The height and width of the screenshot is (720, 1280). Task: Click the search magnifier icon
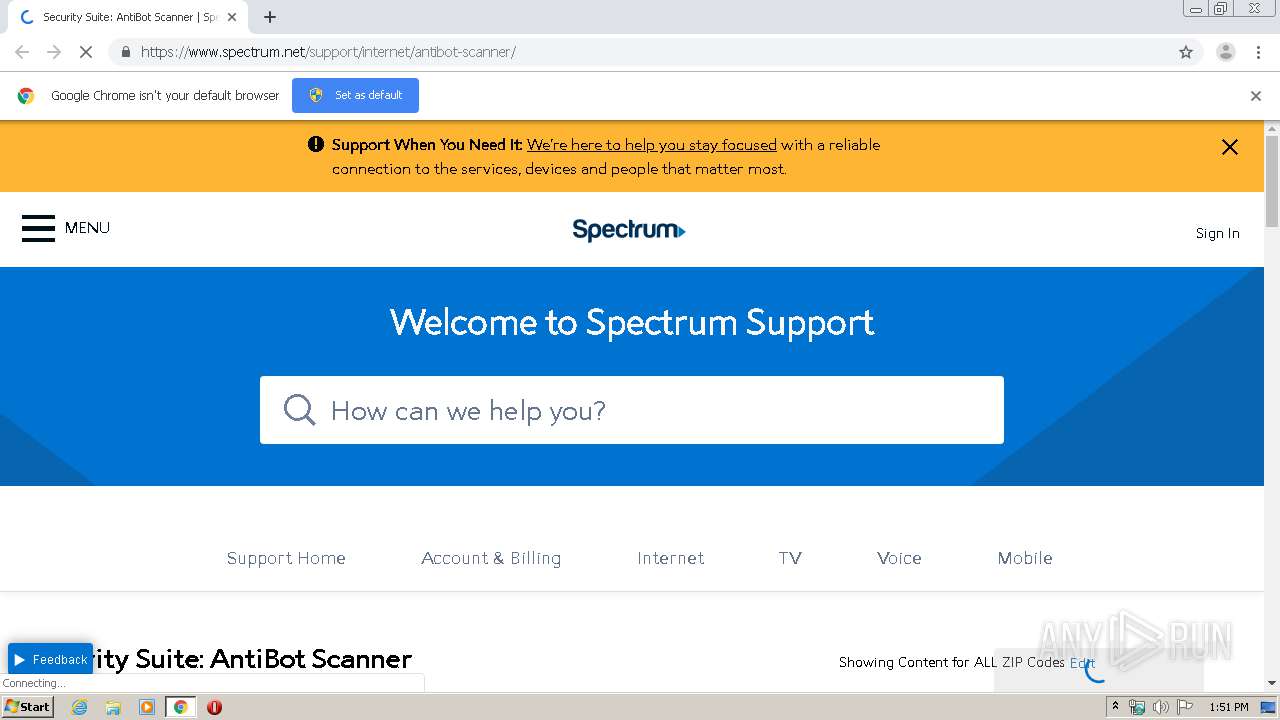click(x=299, y=410)
